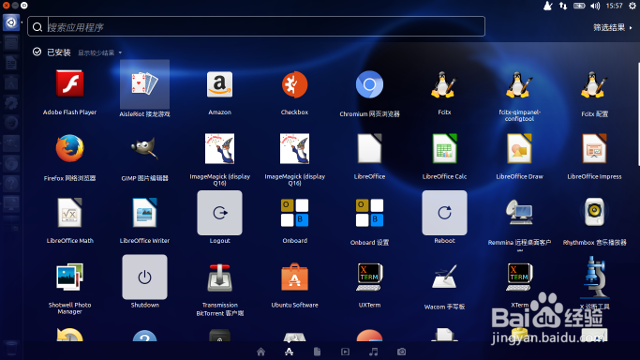Expand the filter results panel
The image size is (640, 360).
[x=612, y=27]
